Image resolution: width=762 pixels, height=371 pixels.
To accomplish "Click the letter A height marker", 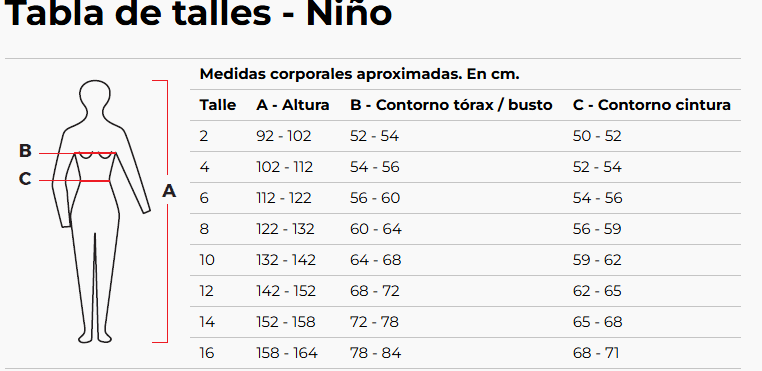I will coord(169,191).
